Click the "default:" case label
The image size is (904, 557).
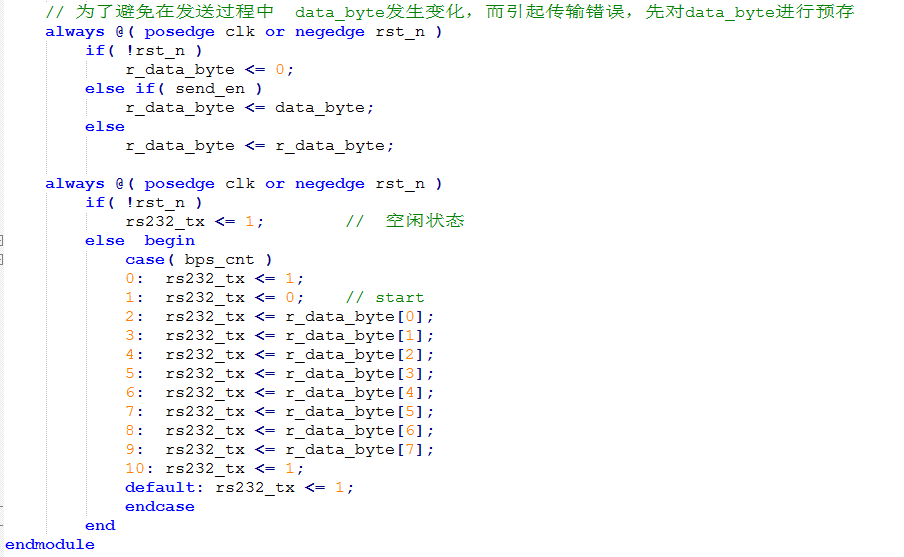tap(164, 487)
